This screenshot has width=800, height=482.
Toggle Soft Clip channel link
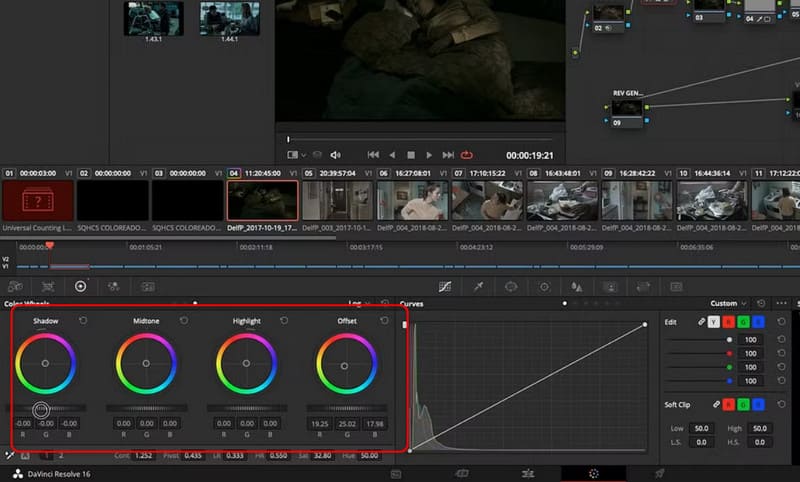coord(716,404)
